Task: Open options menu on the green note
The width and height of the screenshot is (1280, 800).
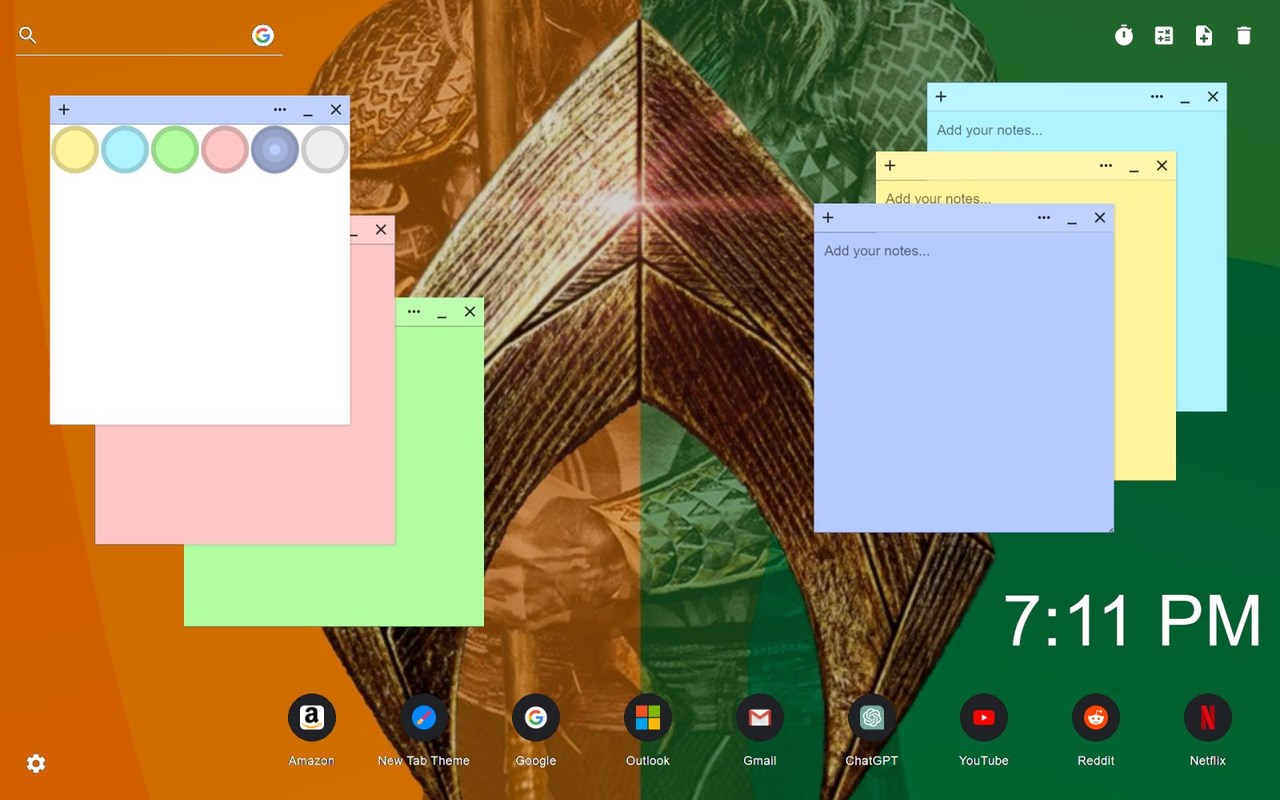Action: click(414, 312)
